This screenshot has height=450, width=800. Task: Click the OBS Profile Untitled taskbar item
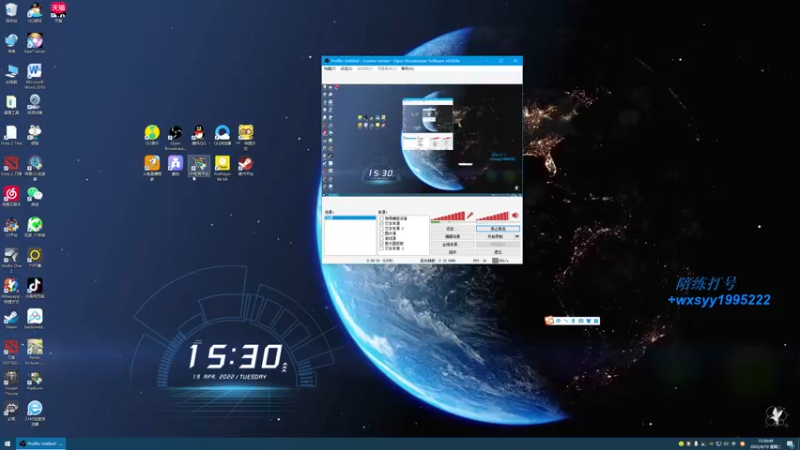click(x=41, y=443)
